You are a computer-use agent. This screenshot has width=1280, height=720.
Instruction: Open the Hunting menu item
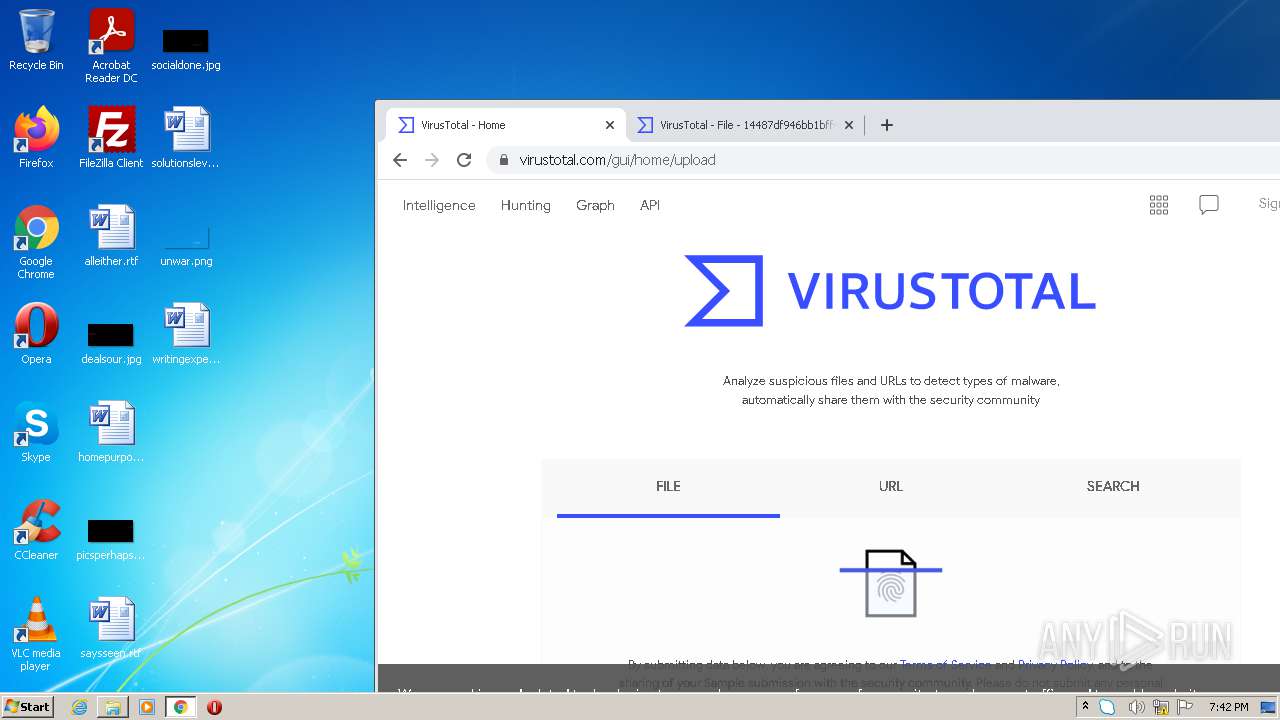tap(526, 205)
